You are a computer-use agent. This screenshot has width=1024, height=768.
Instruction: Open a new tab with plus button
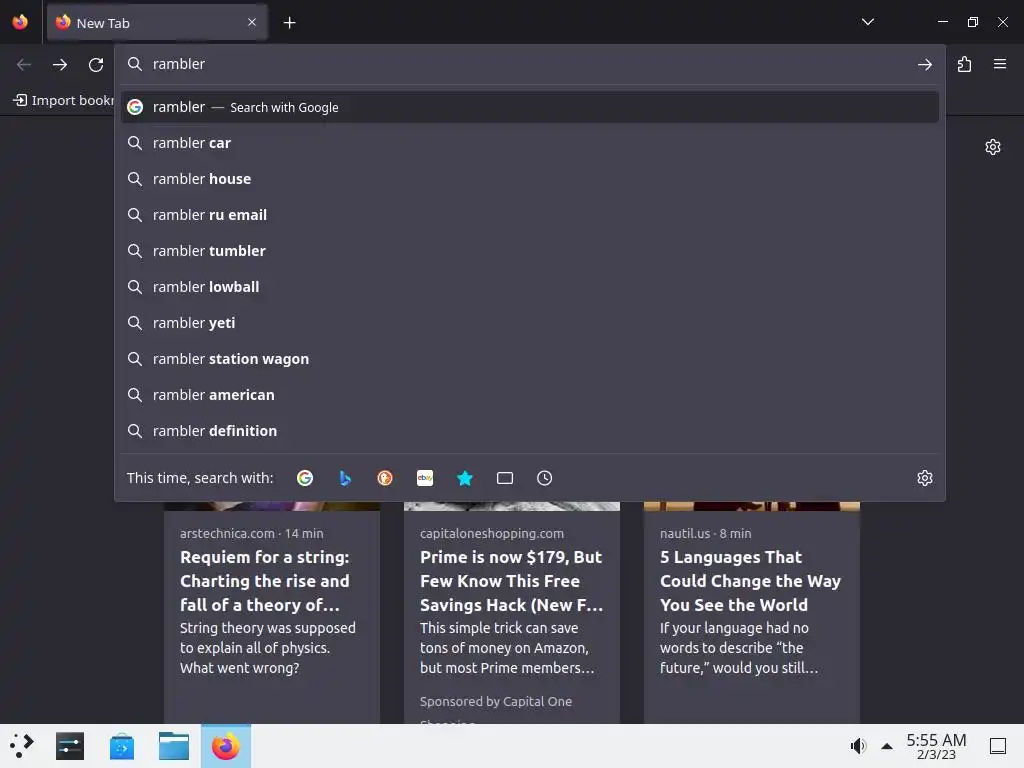[x=289, y=23]
